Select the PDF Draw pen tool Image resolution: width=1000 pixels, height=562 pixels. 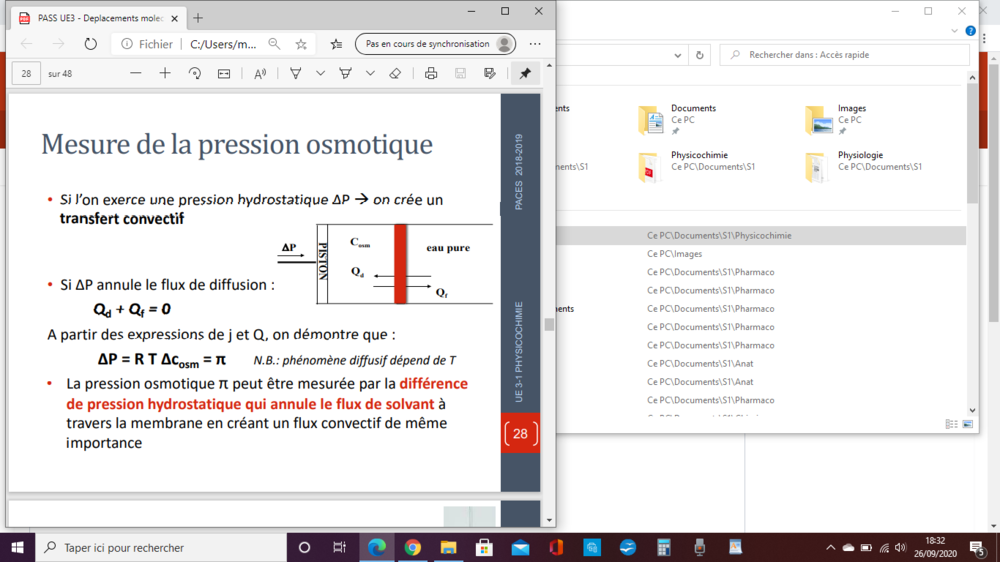pos(296,74)
